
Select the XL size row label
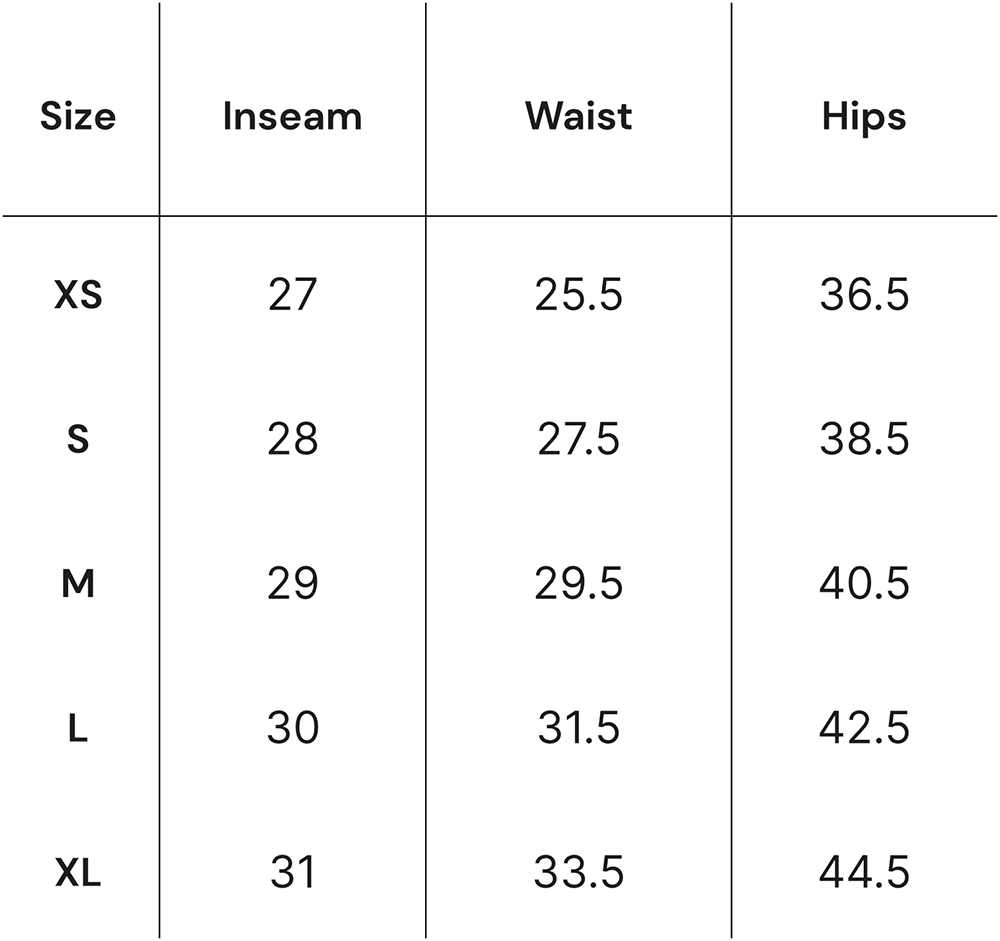[78, 873]
